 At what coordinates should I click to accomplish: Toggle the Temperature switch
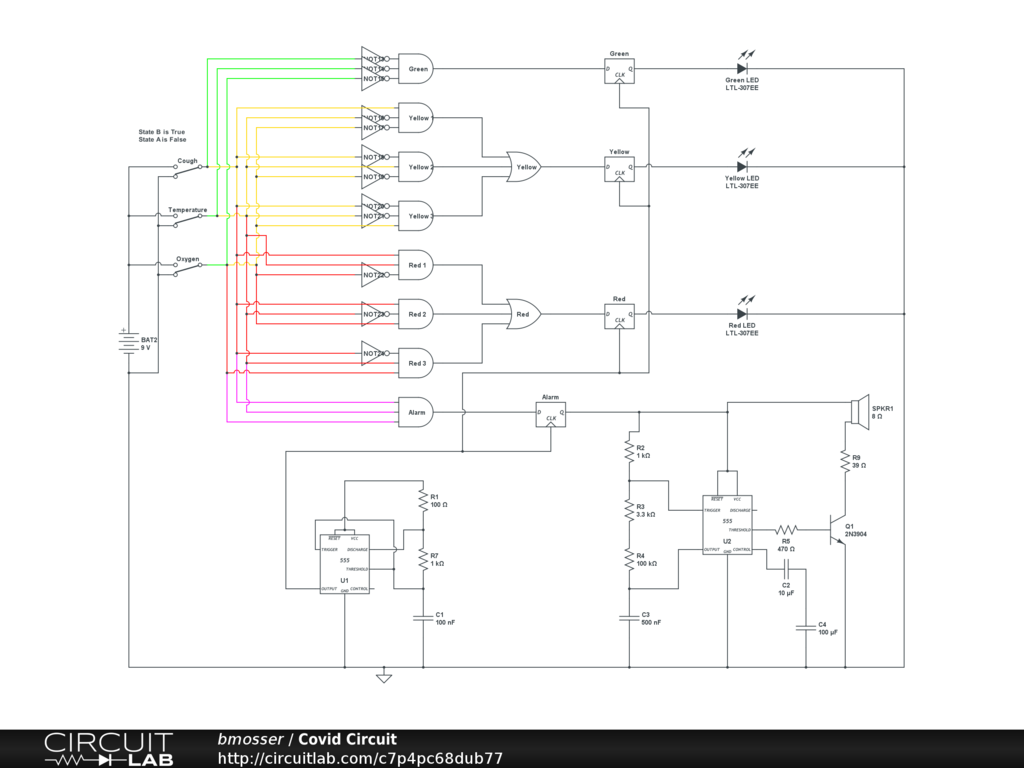click(187, 220)
